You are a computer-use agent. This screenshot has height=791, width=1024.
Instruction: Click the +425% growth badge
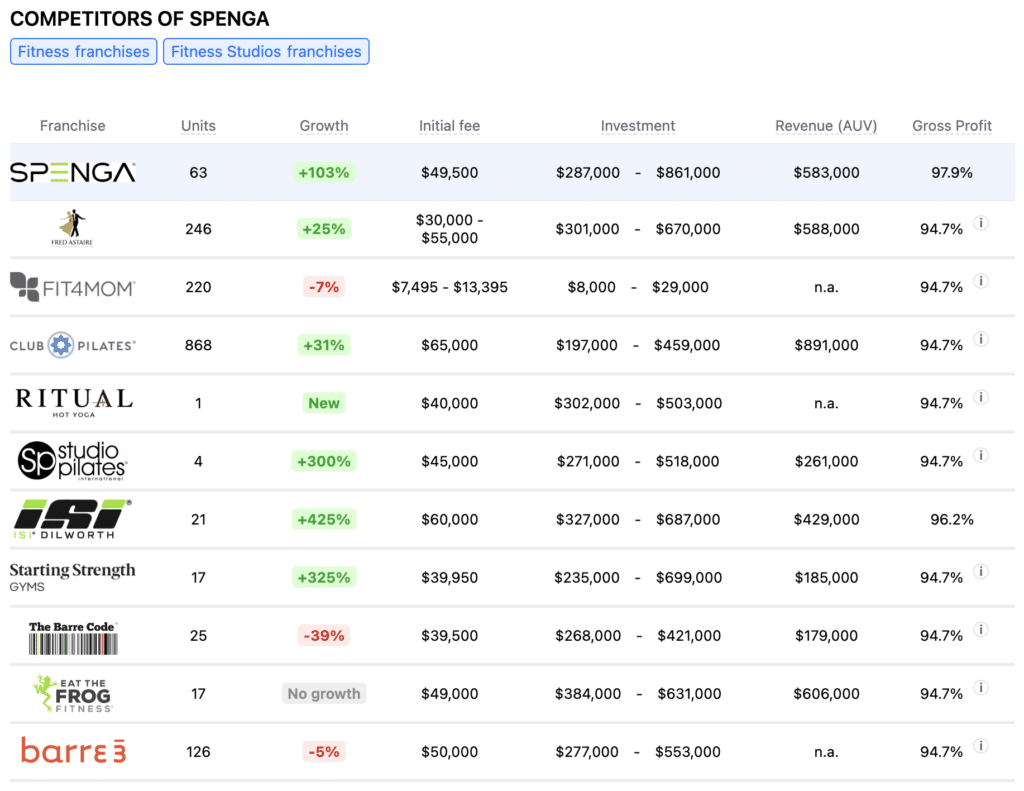click(324, 519)
